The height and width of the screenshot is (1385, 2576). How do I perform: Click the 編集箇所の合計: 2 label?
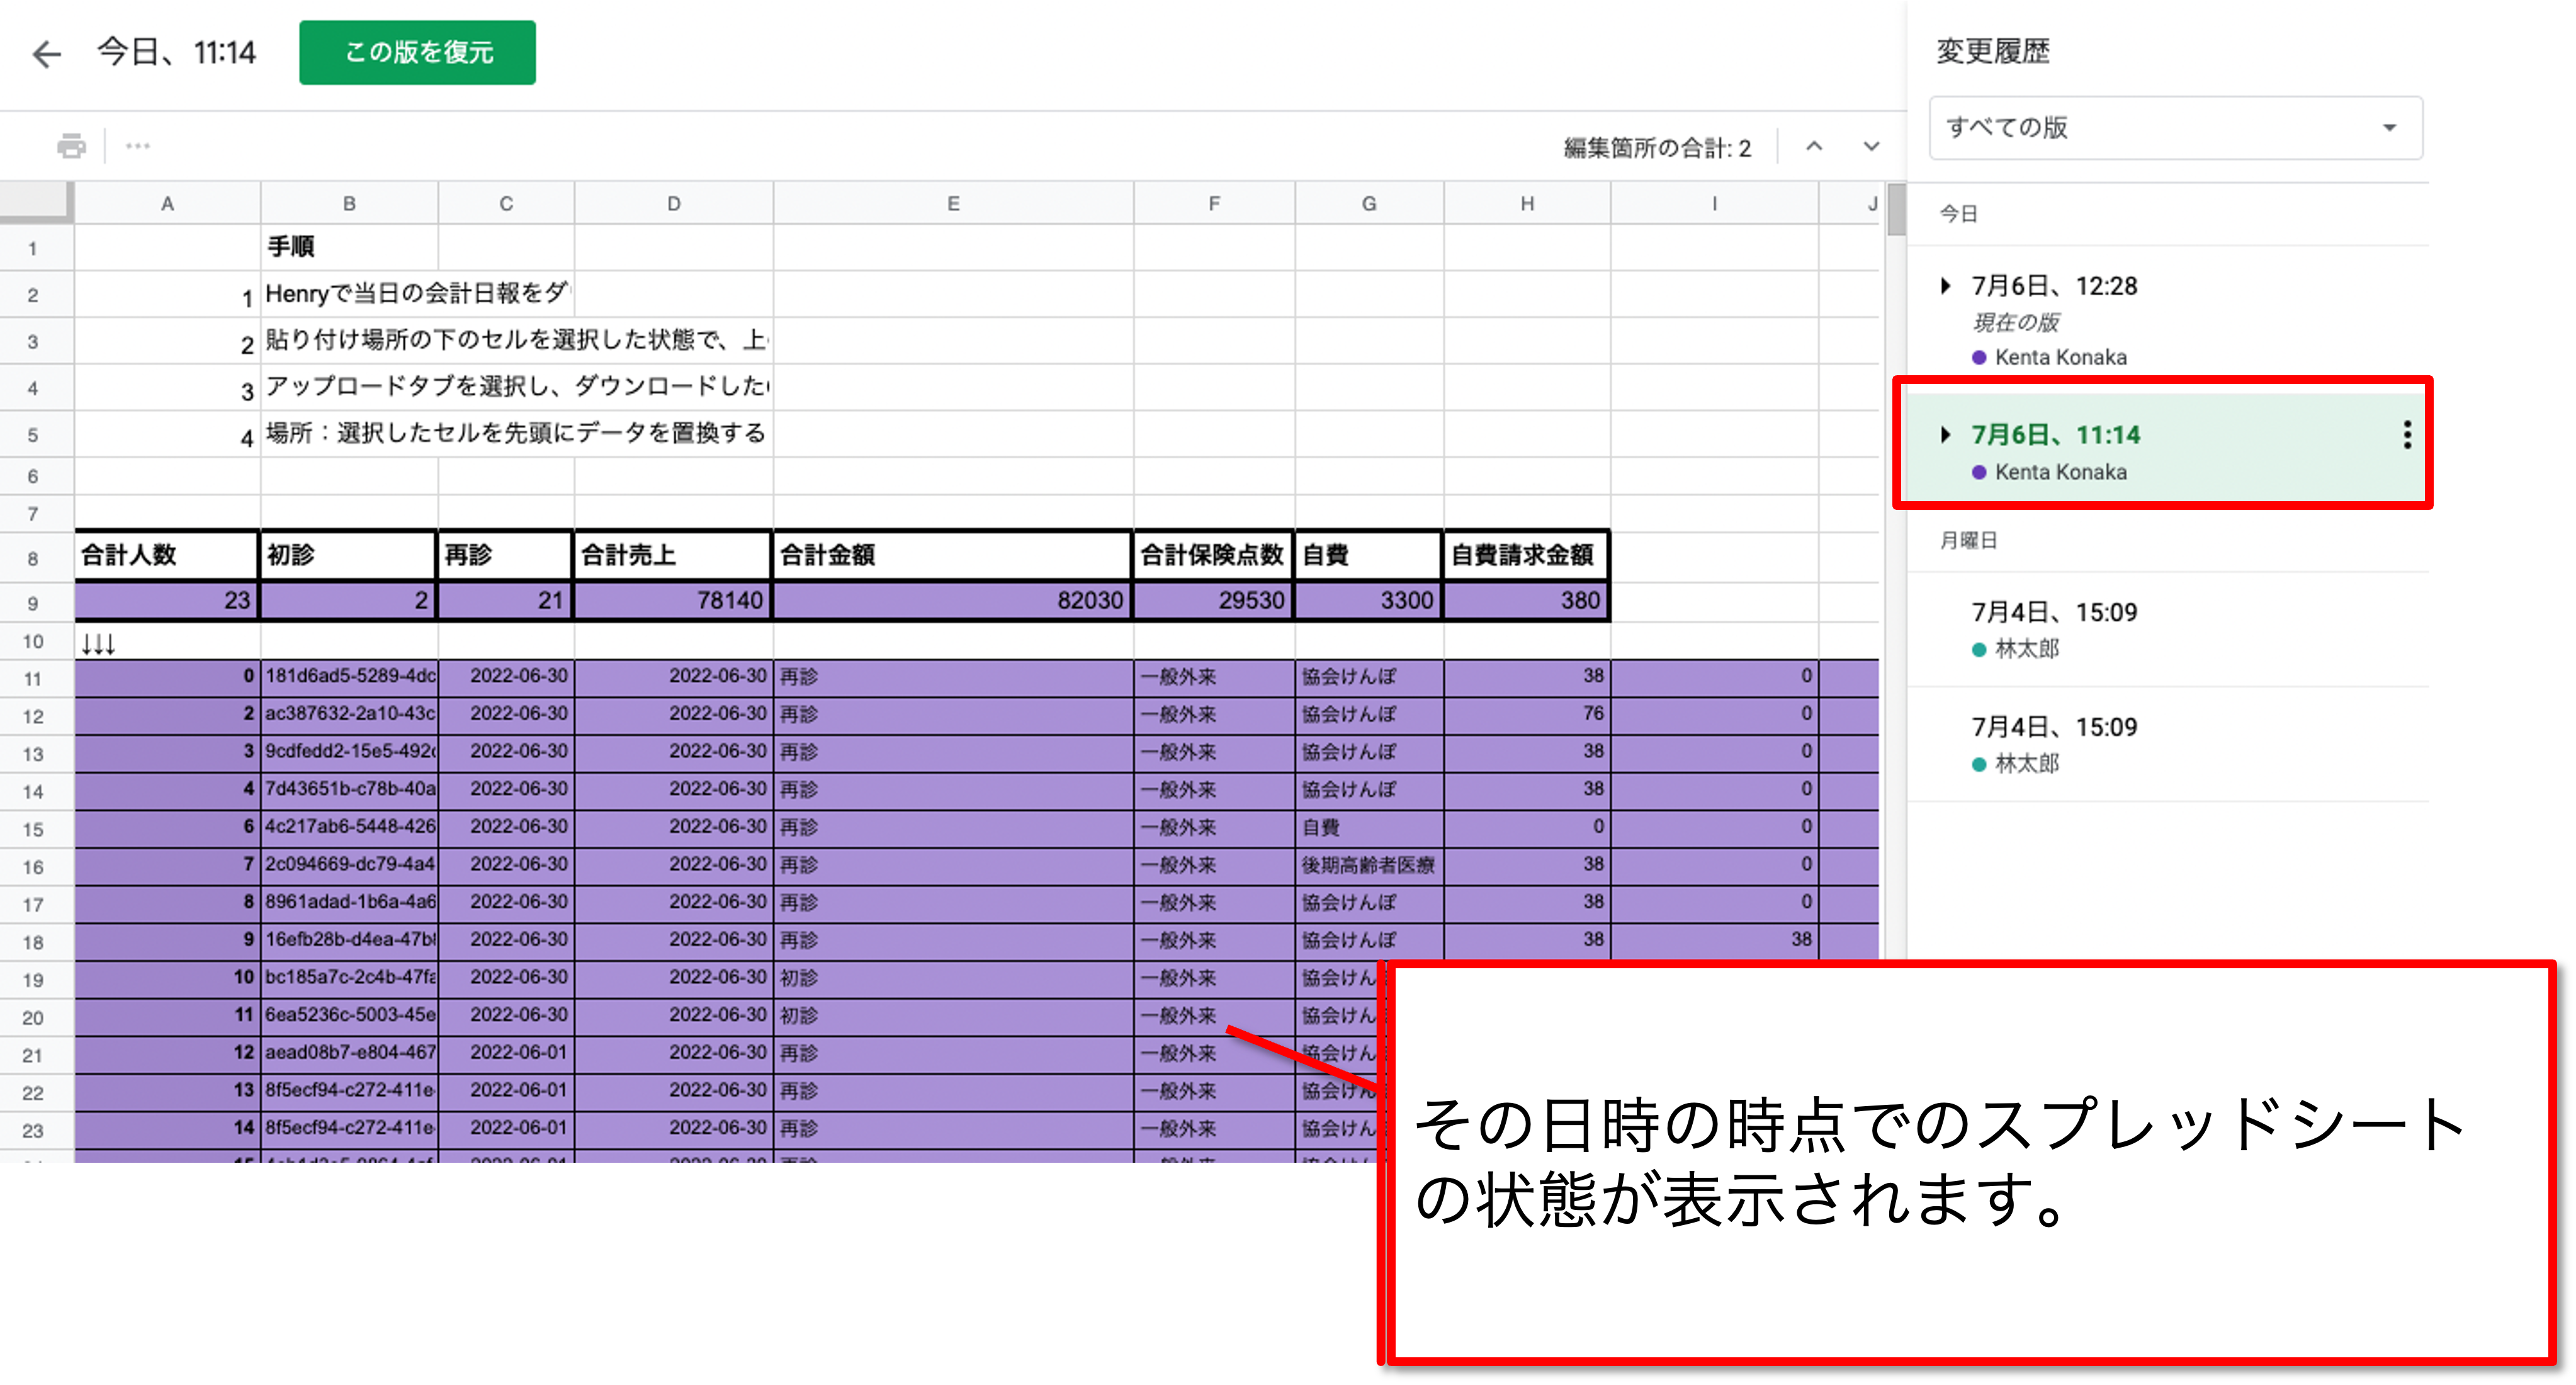tap(1657, 148)
